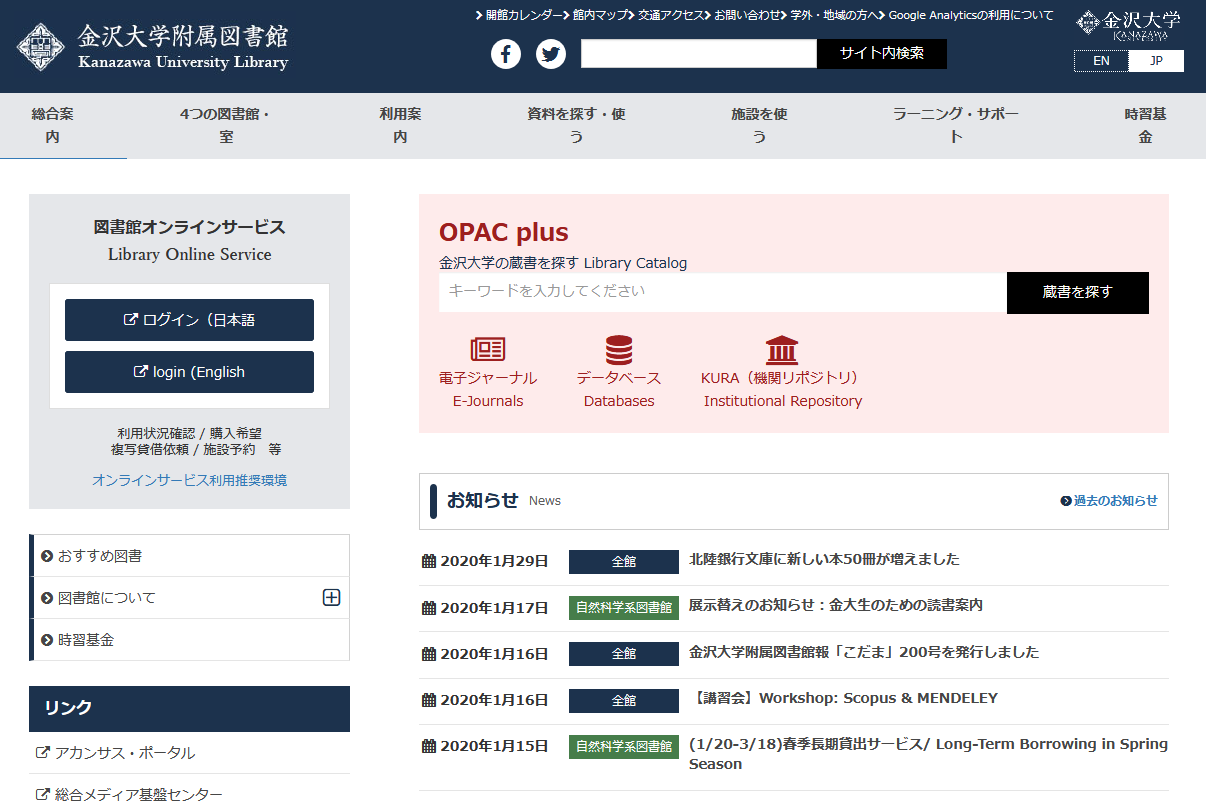Open the 資料を探す・使う navigation menu
Screen dimensions: 1206x806
[x=576, y=125]
